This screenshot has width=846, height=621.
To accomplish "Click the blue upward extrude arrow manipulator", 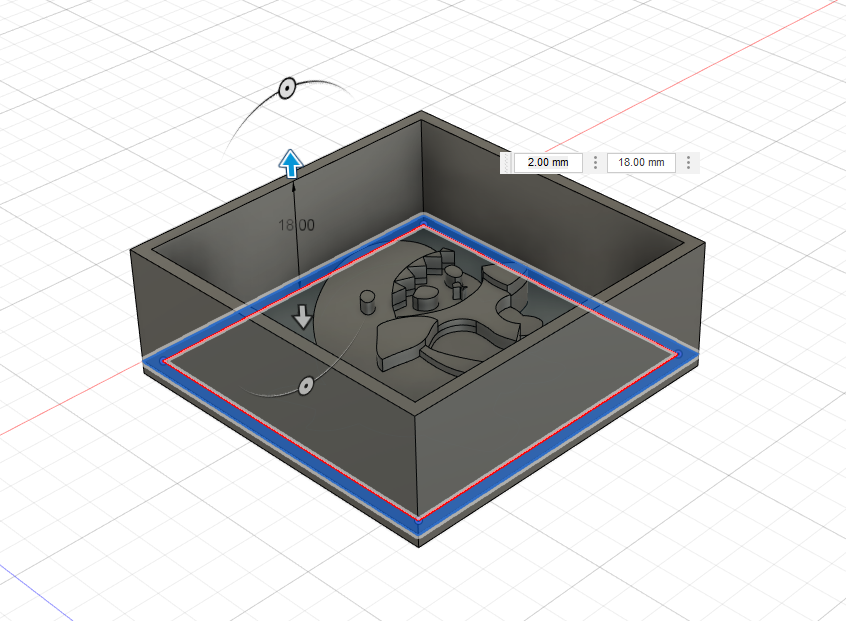I will (x=291, y=163).
